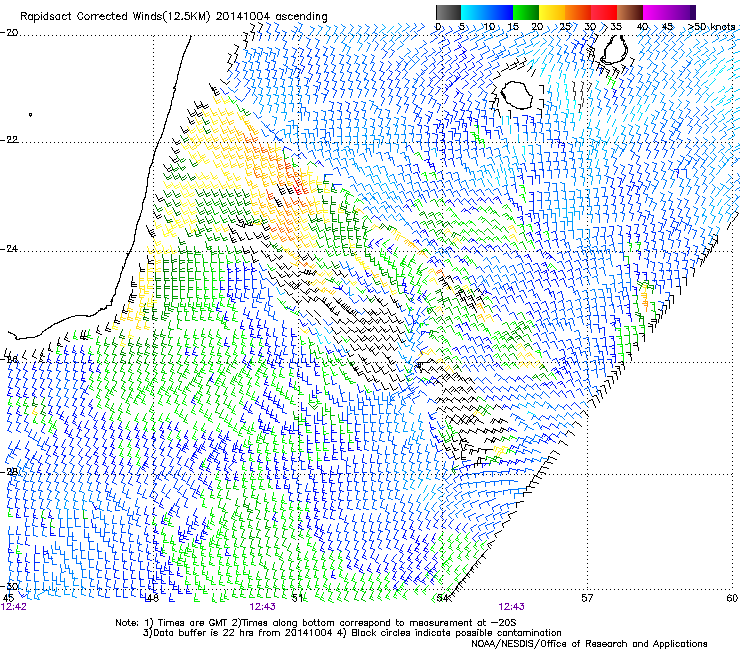Click the latitude label '-20'
This screenshot has width=740, height=650.
point(9,33)
